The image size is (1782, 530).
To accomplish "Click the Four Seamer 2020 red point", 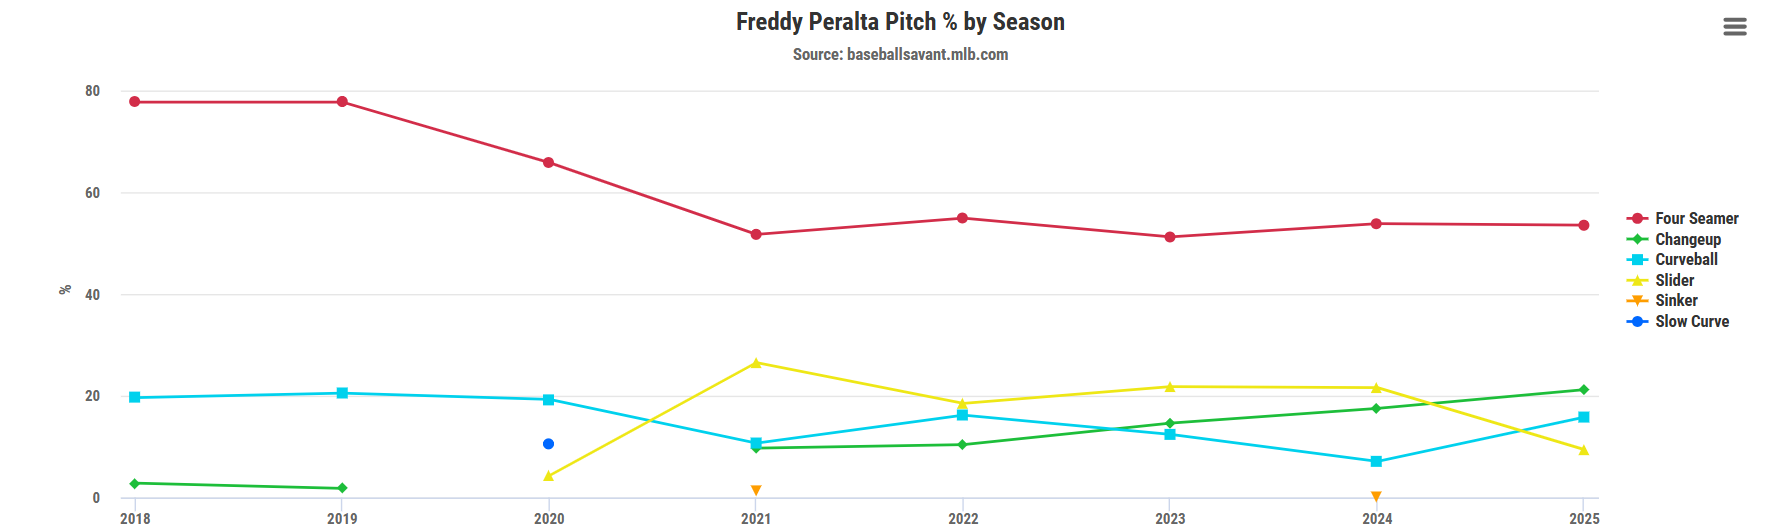I will 548,163.
